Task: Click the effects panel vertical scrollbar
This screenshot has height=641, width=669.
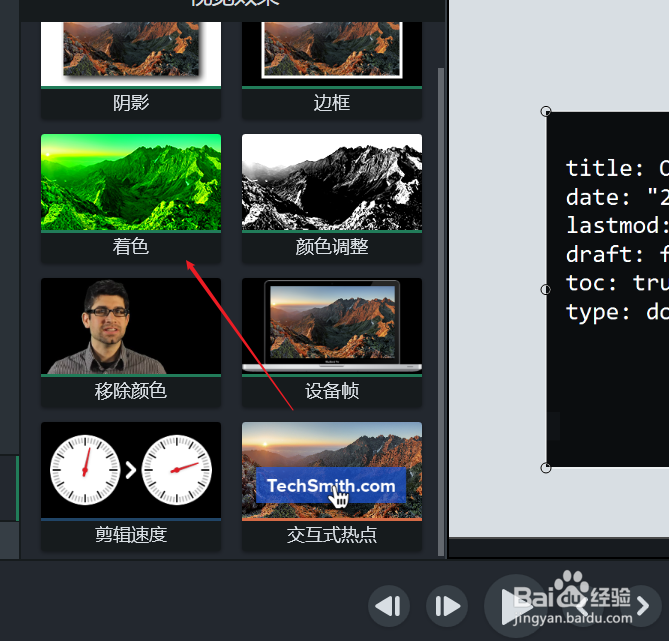Action: (441, 312)
